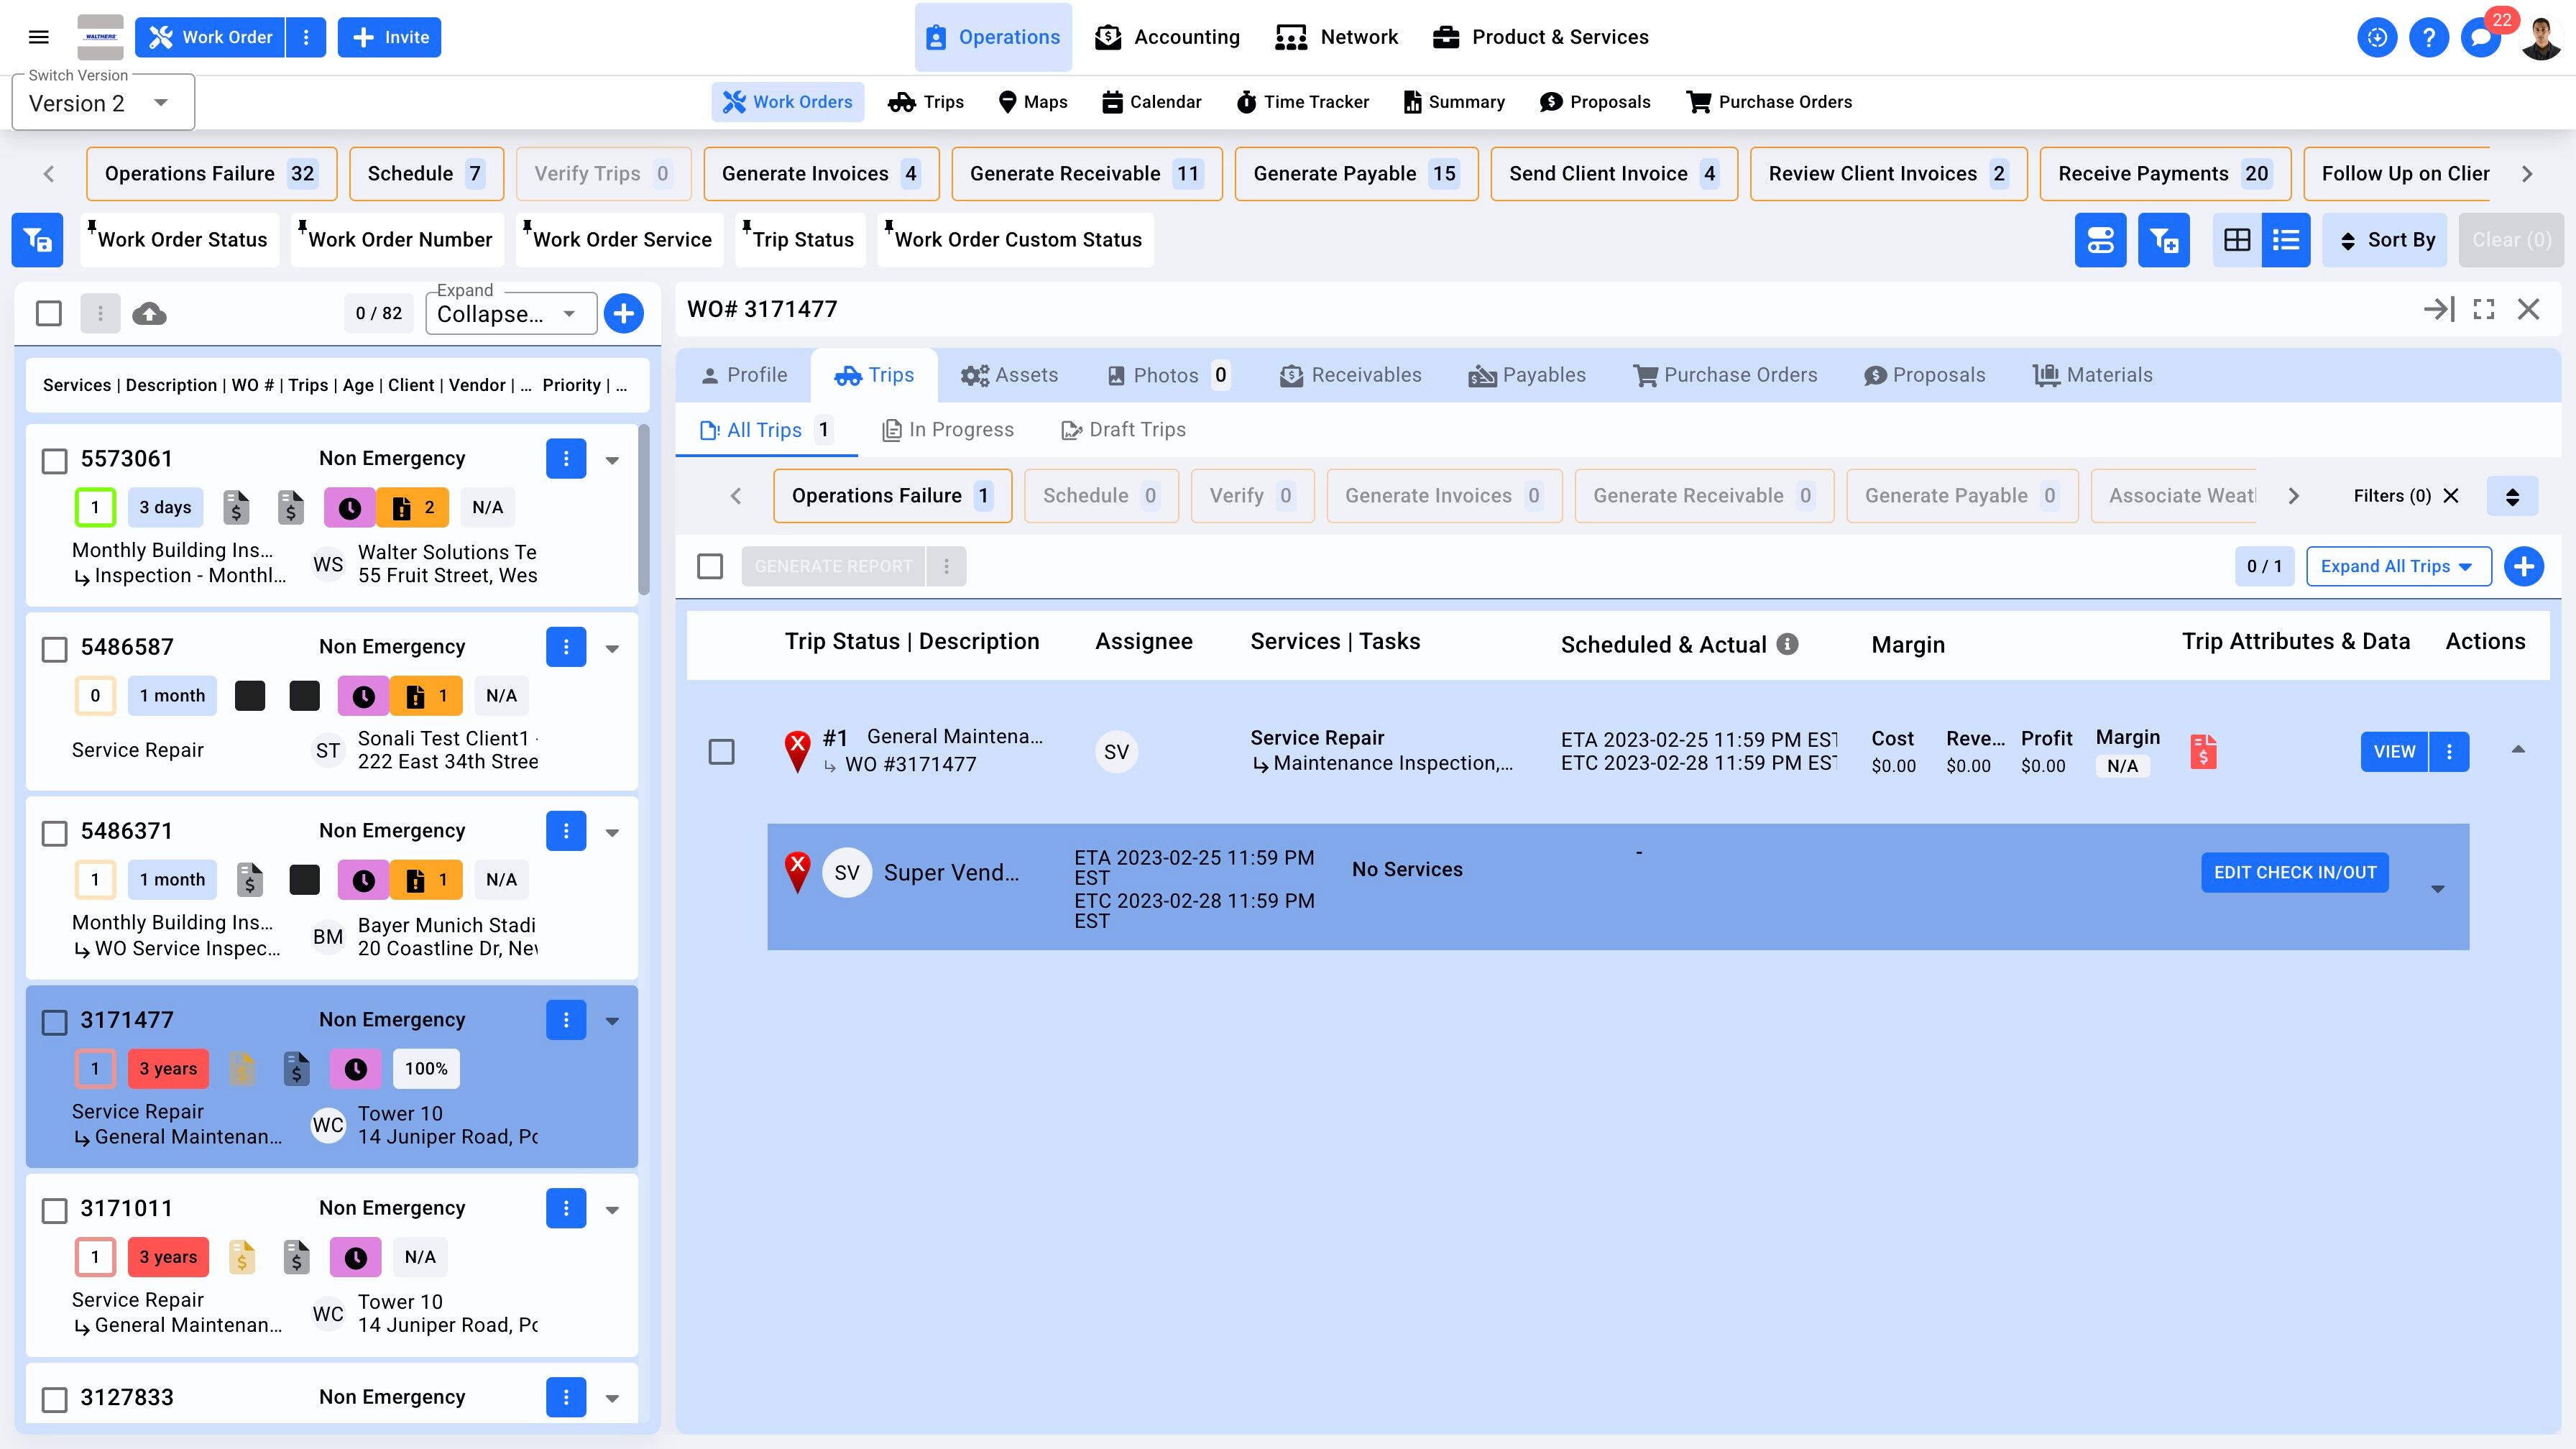
Task: Click the work order list scrollbar
Action: click(644, 510)
